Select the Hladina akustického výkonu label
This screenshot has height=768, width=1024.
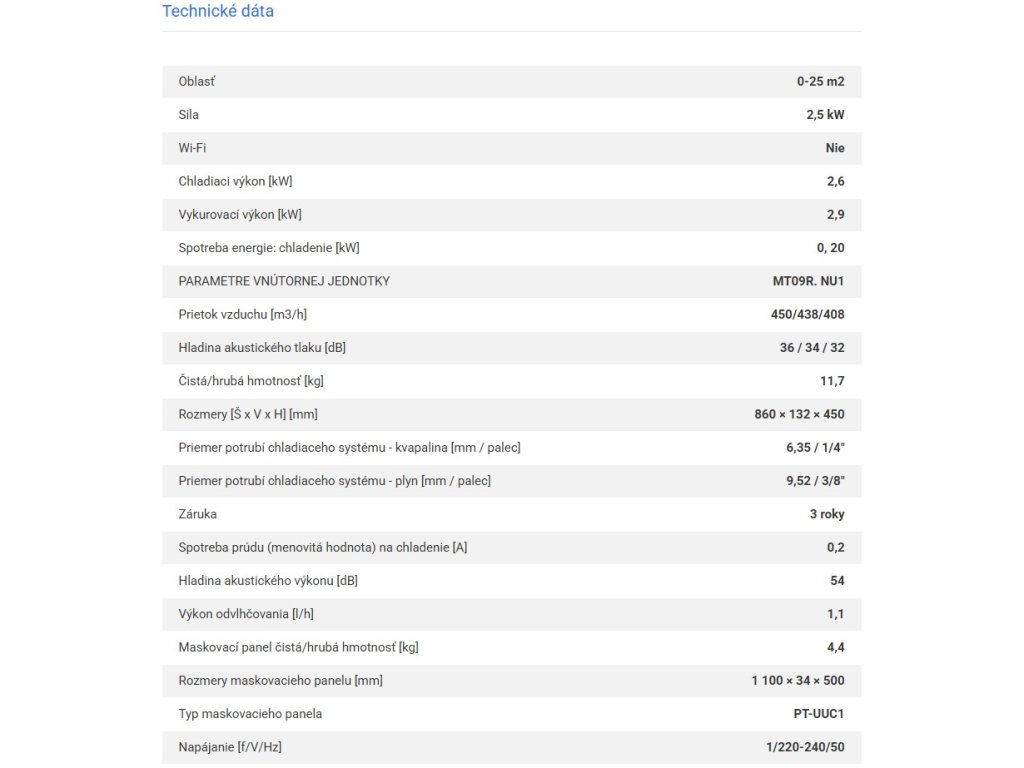(x=268, y=581)
